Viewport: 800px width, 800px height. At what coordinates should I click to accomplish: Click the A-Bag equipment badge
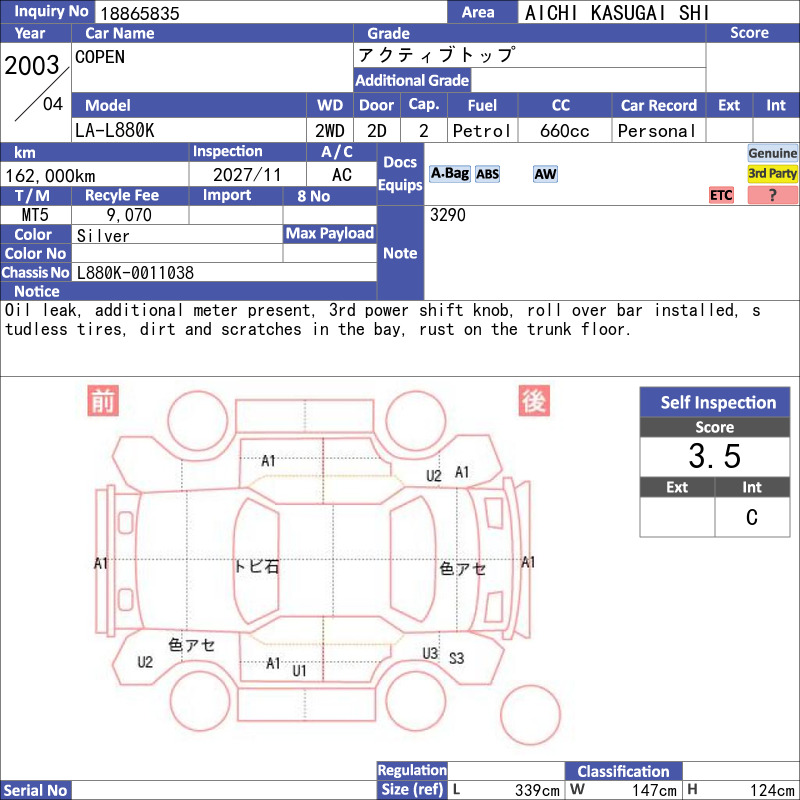(449, 174)
